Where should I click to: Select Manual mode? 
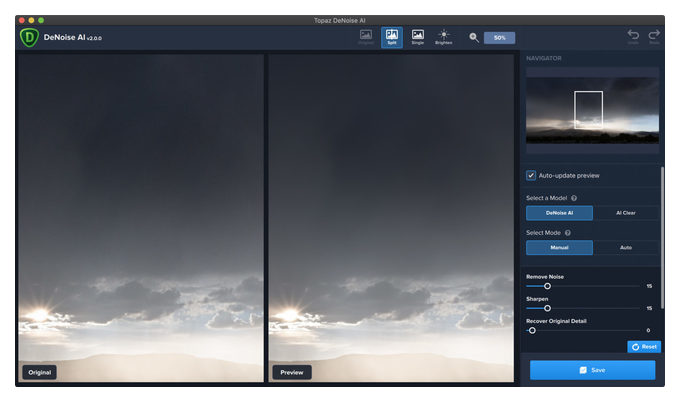559,248
